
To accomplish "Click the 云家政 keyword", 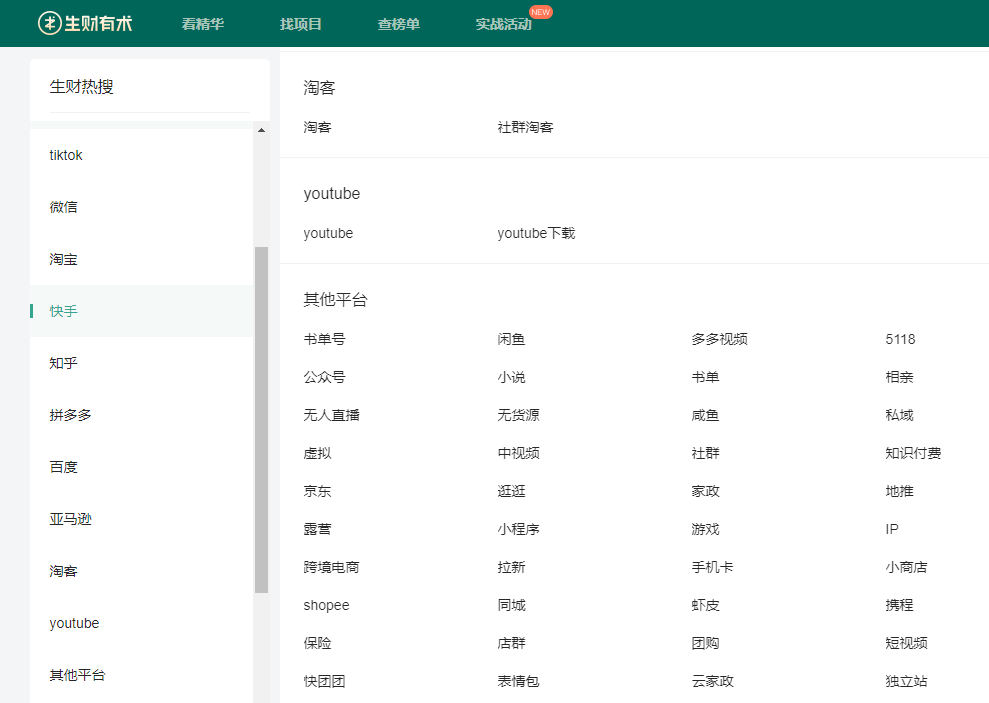I will tap(712, 682).
